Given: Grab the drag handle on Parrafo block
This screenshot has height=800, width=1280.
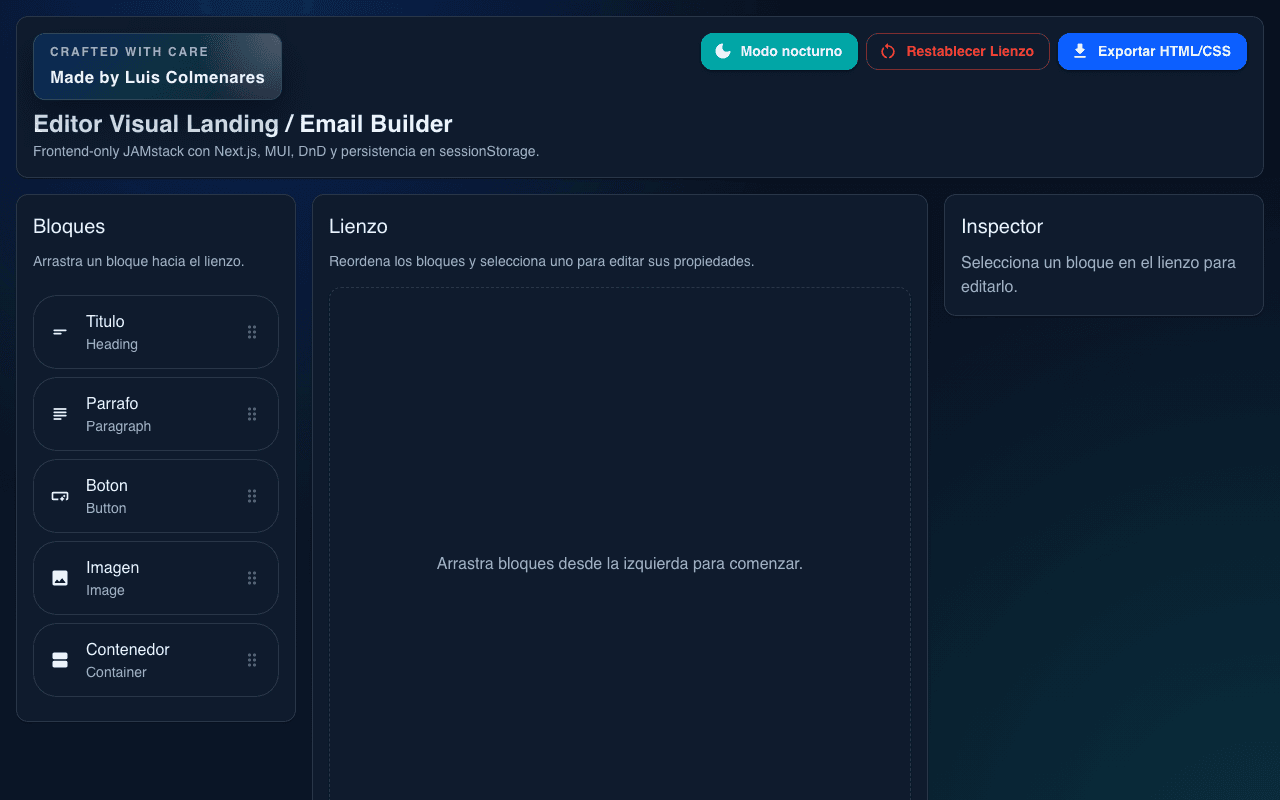Looking at the screenshot, I should (252, 414).
